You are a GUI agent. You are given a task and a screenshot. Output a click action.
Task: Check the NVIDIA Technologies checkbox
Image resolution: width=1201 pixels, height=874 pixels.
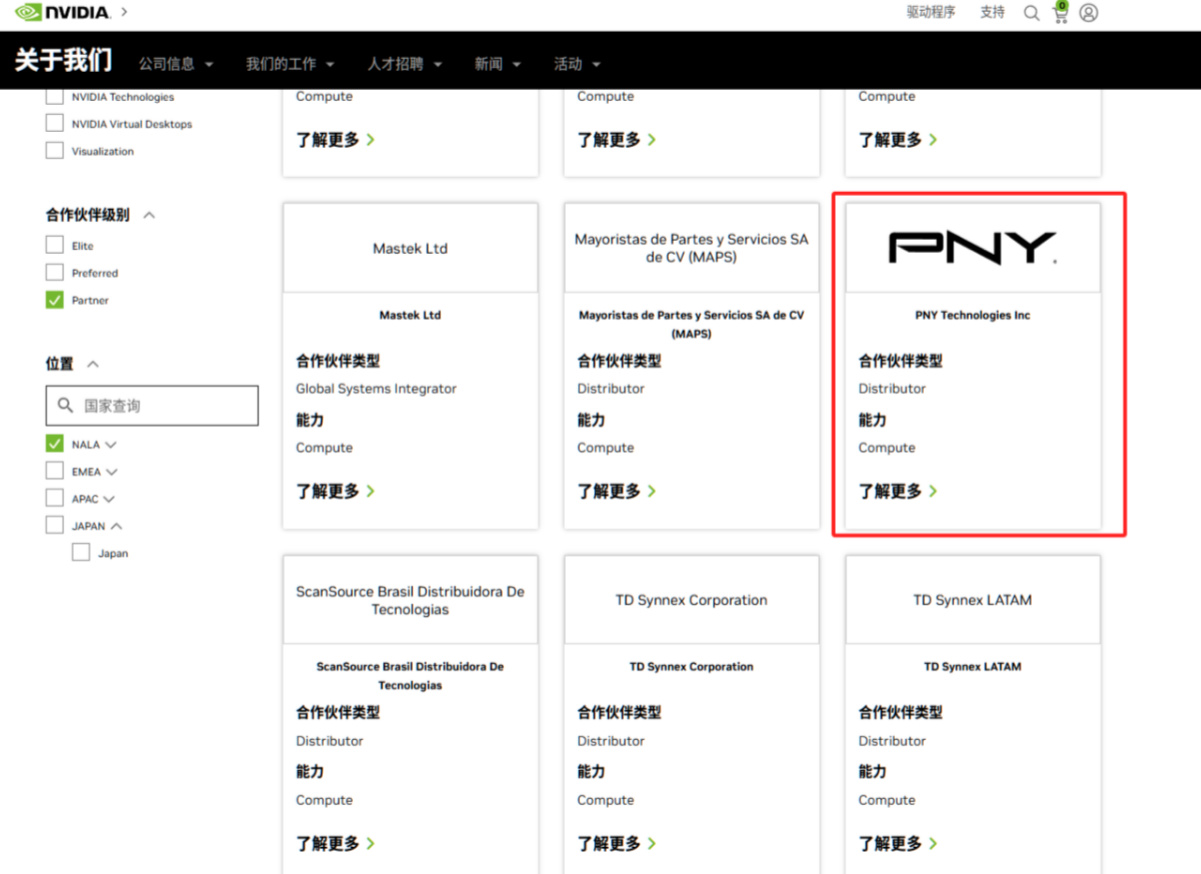54,97
